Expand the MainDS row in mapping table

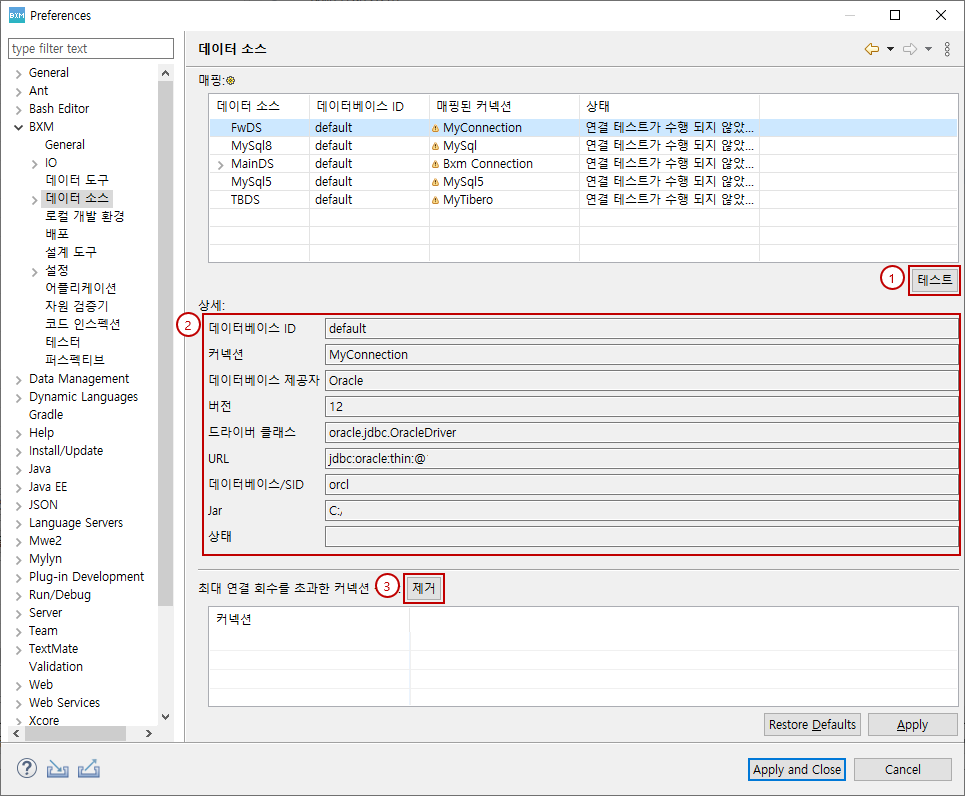tap(220, 164)
